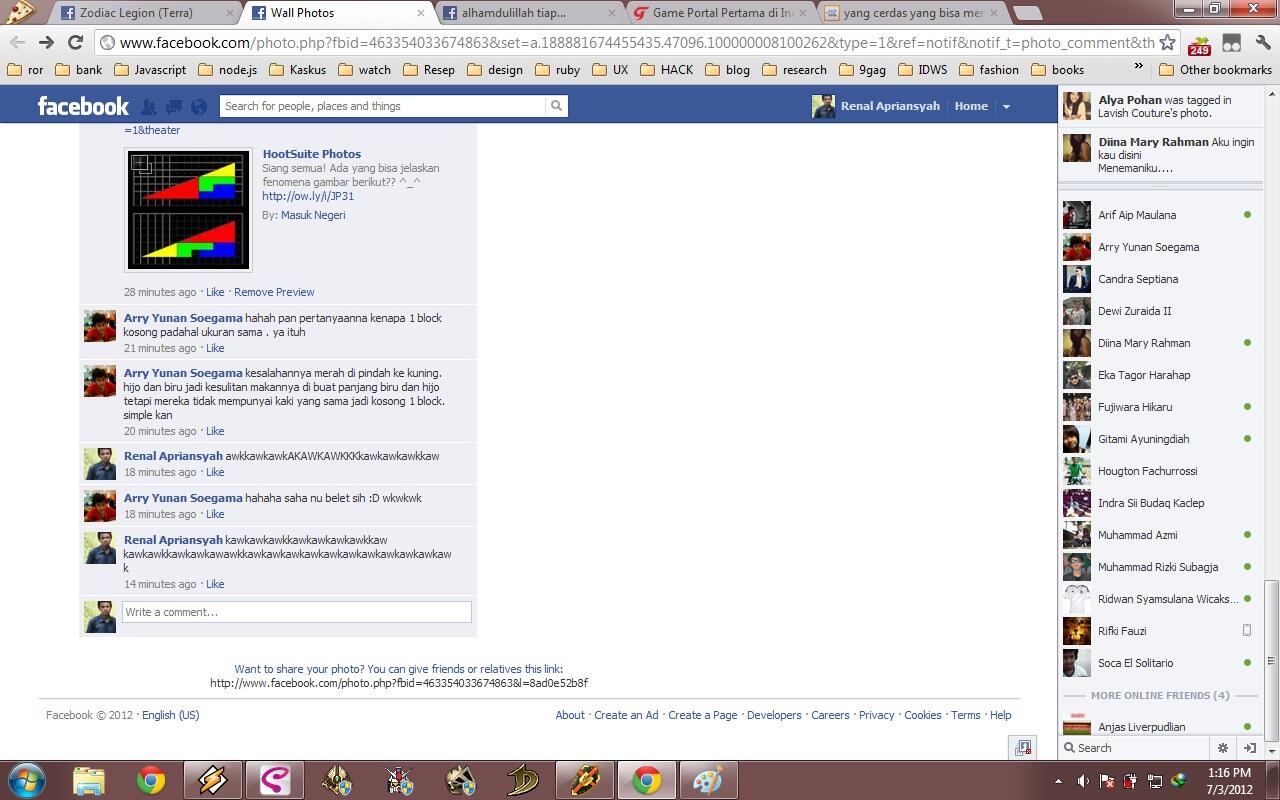
Task: Click the chat popup icon near the footer
Action: pyautogui.click(x=1022, y=747)
